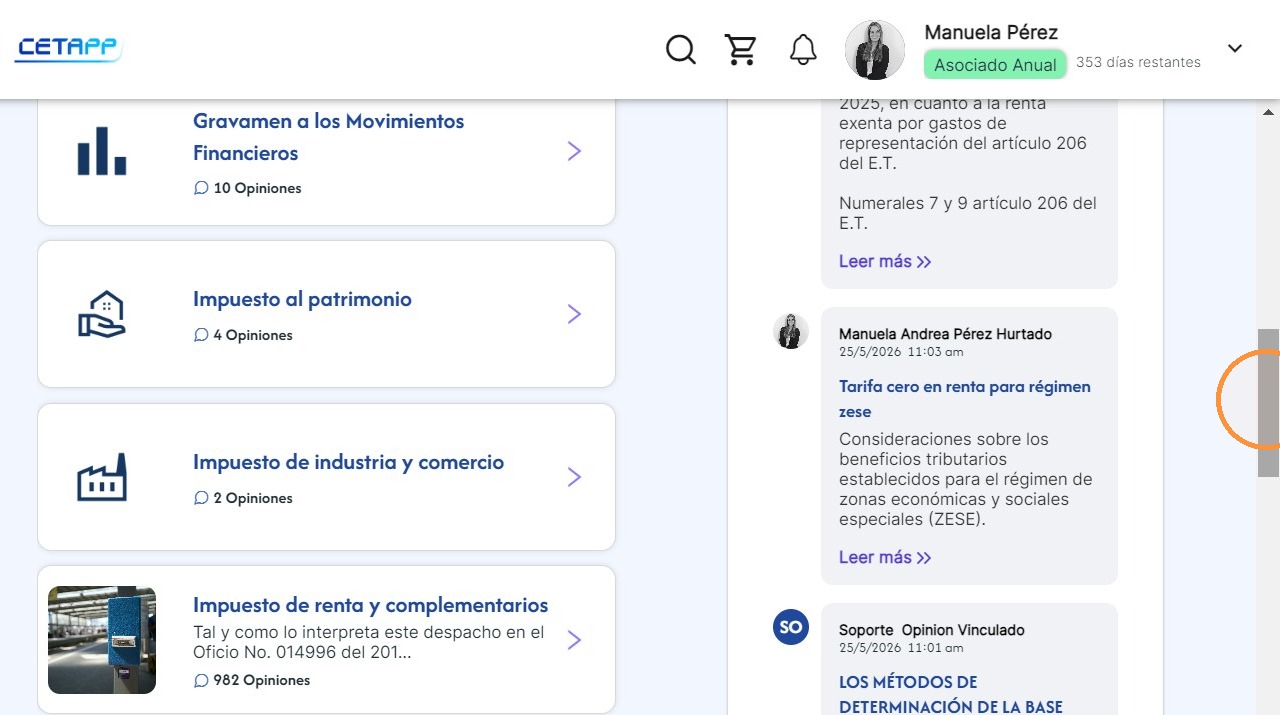The image size is (1280, 715).
Task: Click the house-in-hand Impuesto al patrimonio icon
Action: pos(102,314)
